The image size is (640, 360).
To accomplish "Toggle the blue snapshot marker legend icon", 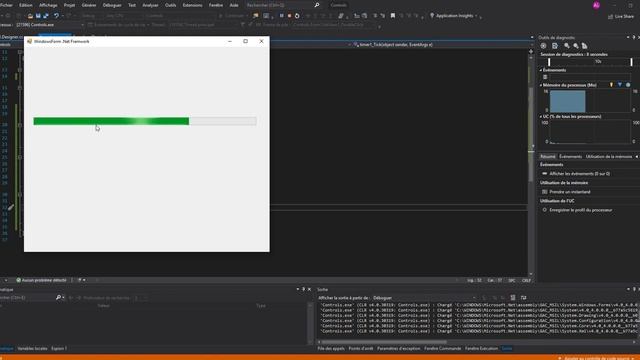I will pos(620,85).
